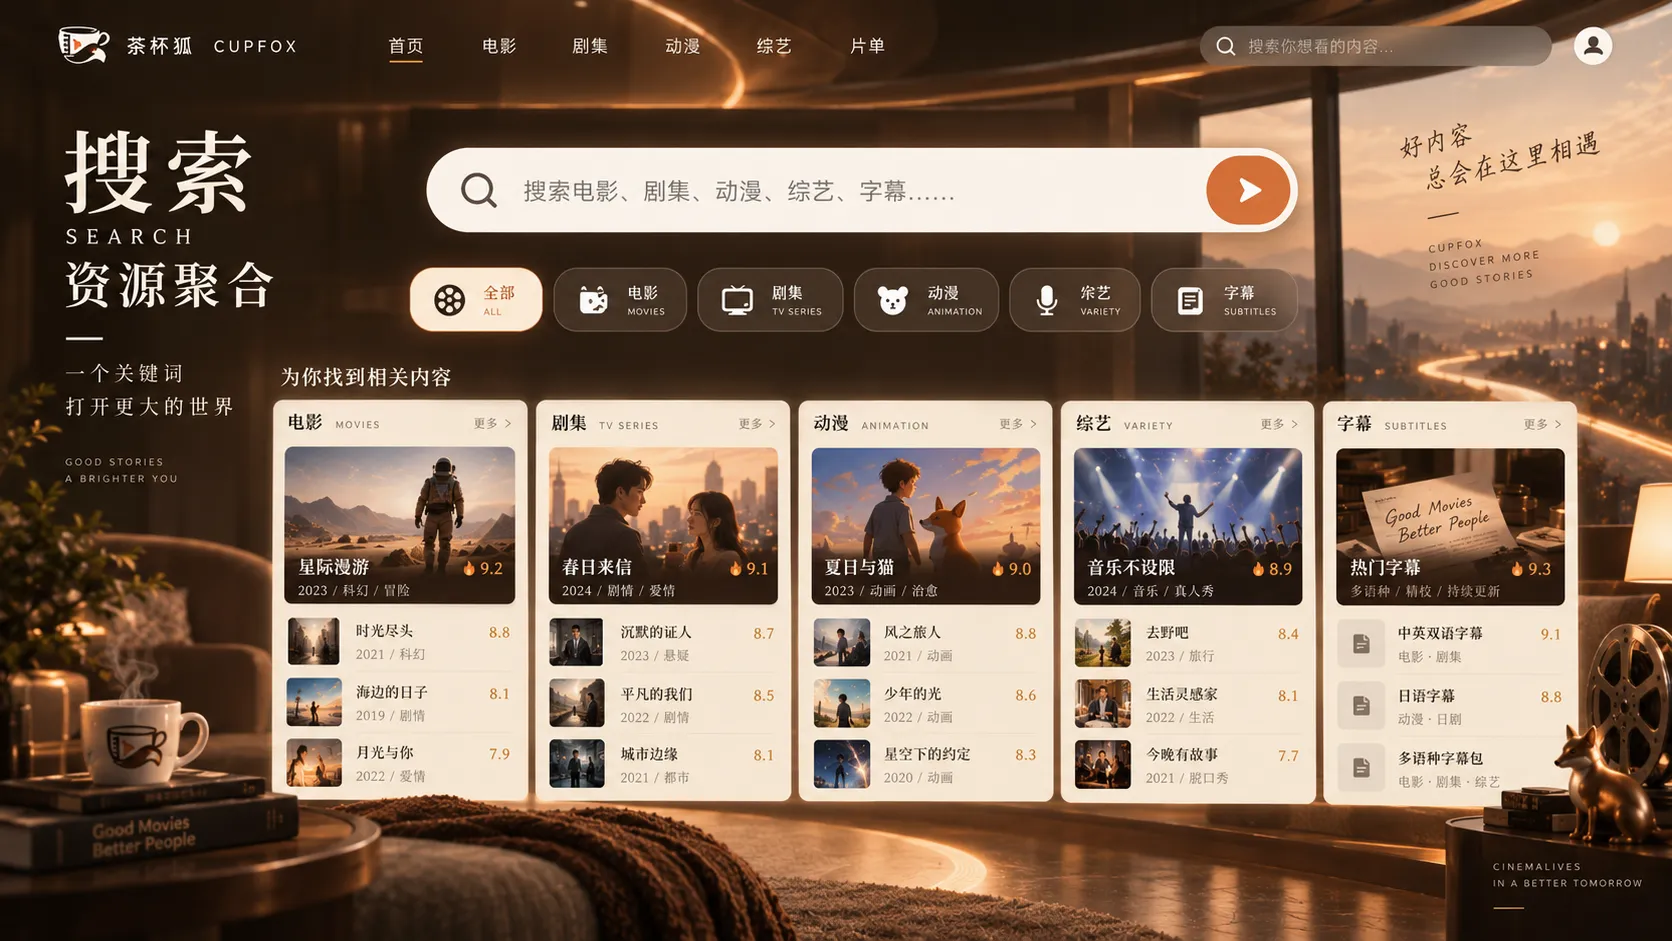Click the flame rating icon on 春日来信
1672x941 pixels.
click(x=735, y=568)
